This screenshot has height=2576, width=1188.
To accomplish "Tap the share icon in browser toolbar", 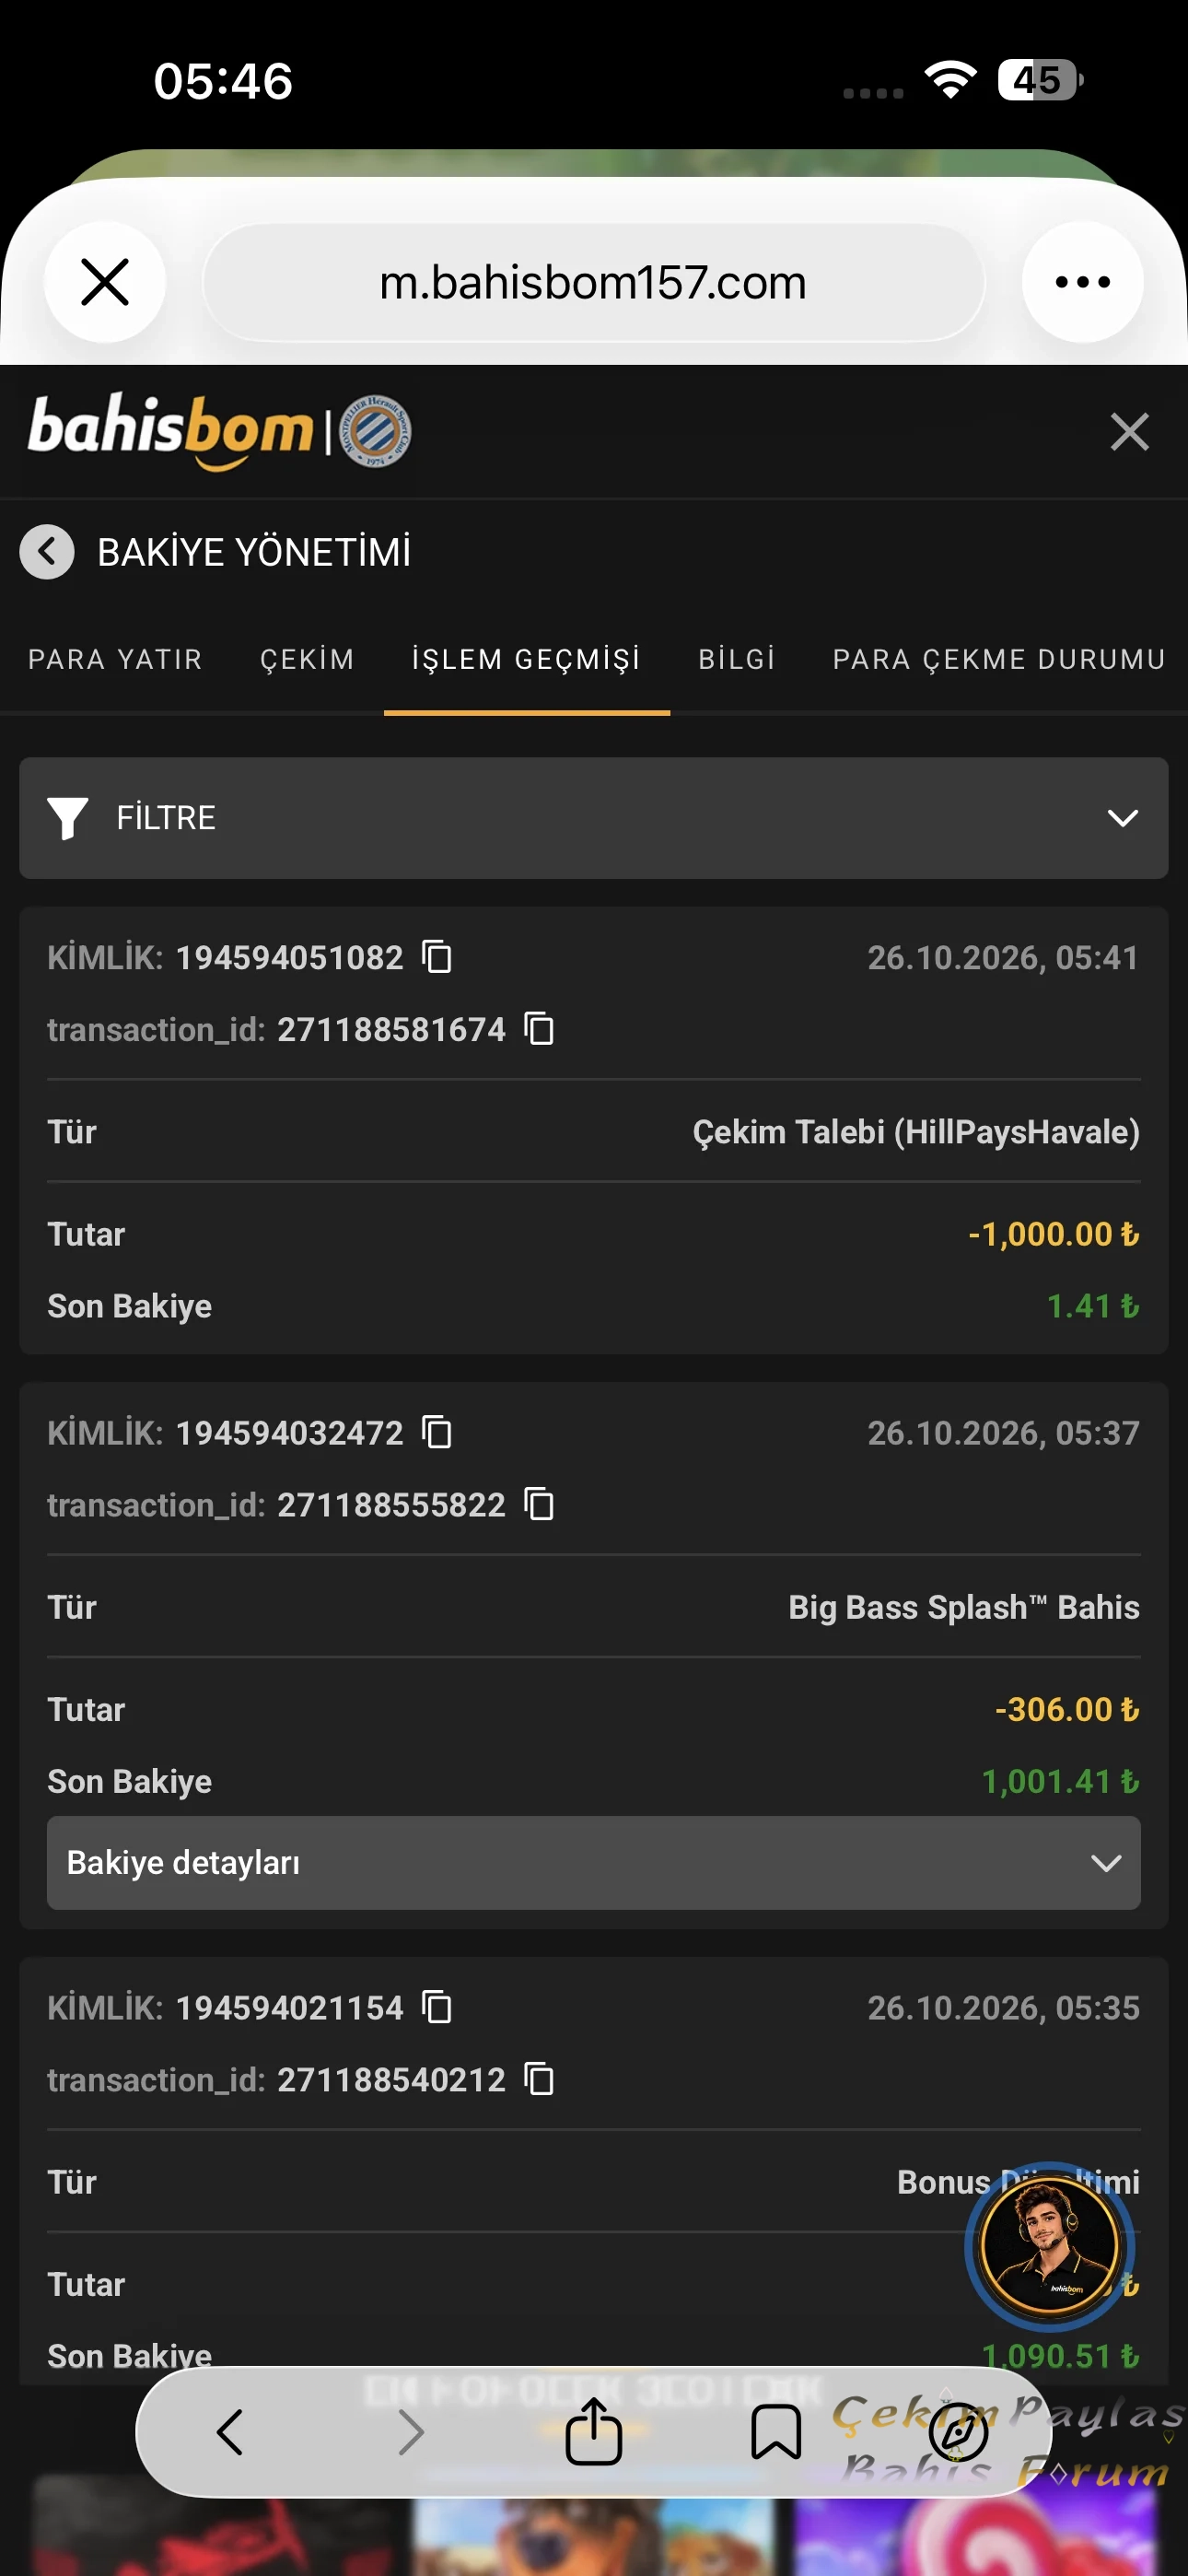I will tap(593, 2431).
